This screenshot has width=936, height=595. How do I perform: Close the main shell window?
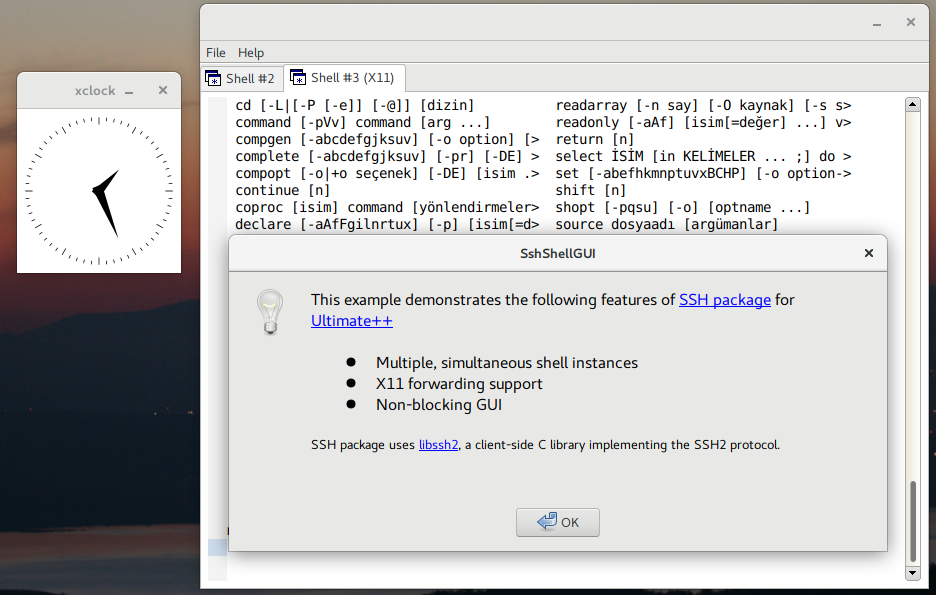(911, 21)
